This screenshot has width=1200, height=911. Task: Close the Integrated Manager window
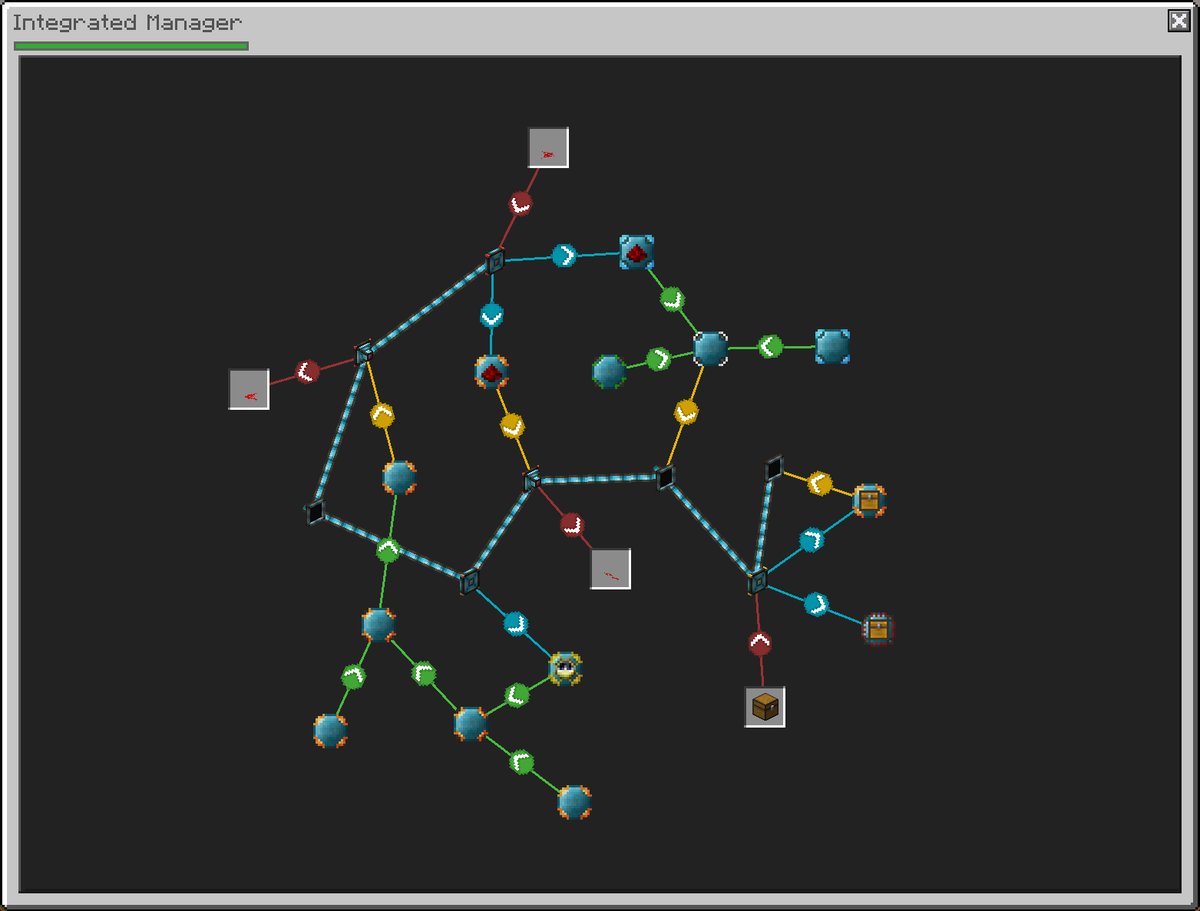coord(1179,21)
